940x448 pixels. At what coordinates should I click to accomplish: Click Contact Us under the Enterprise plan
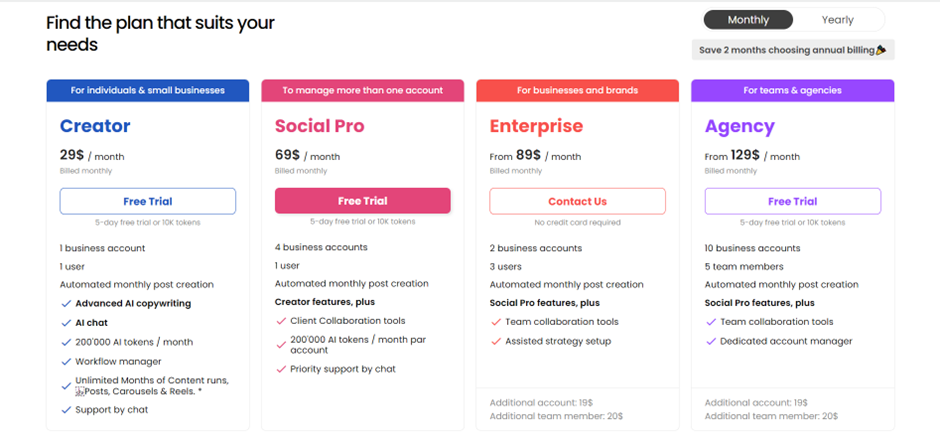click(x=577, y=202)
